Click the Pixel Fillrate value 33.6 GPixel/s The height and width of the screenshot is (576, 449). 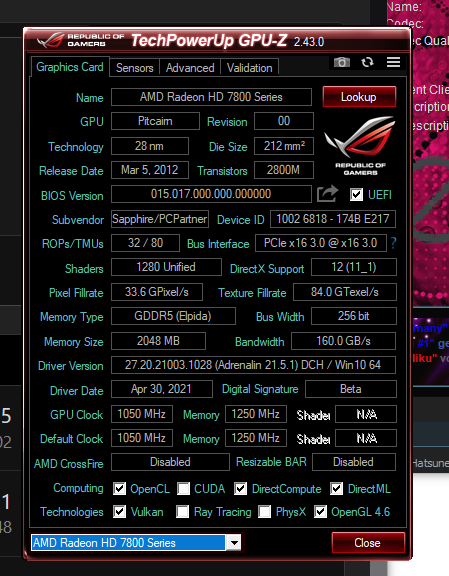157,292
